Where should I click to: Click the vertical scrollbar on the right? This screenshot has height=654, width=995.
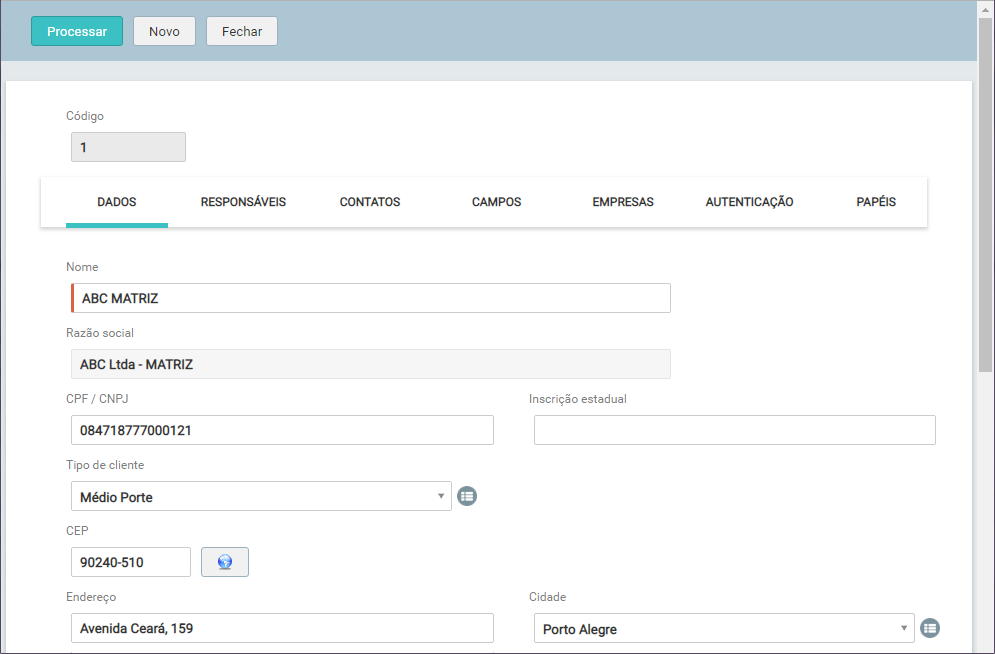(x=985, y=200)
